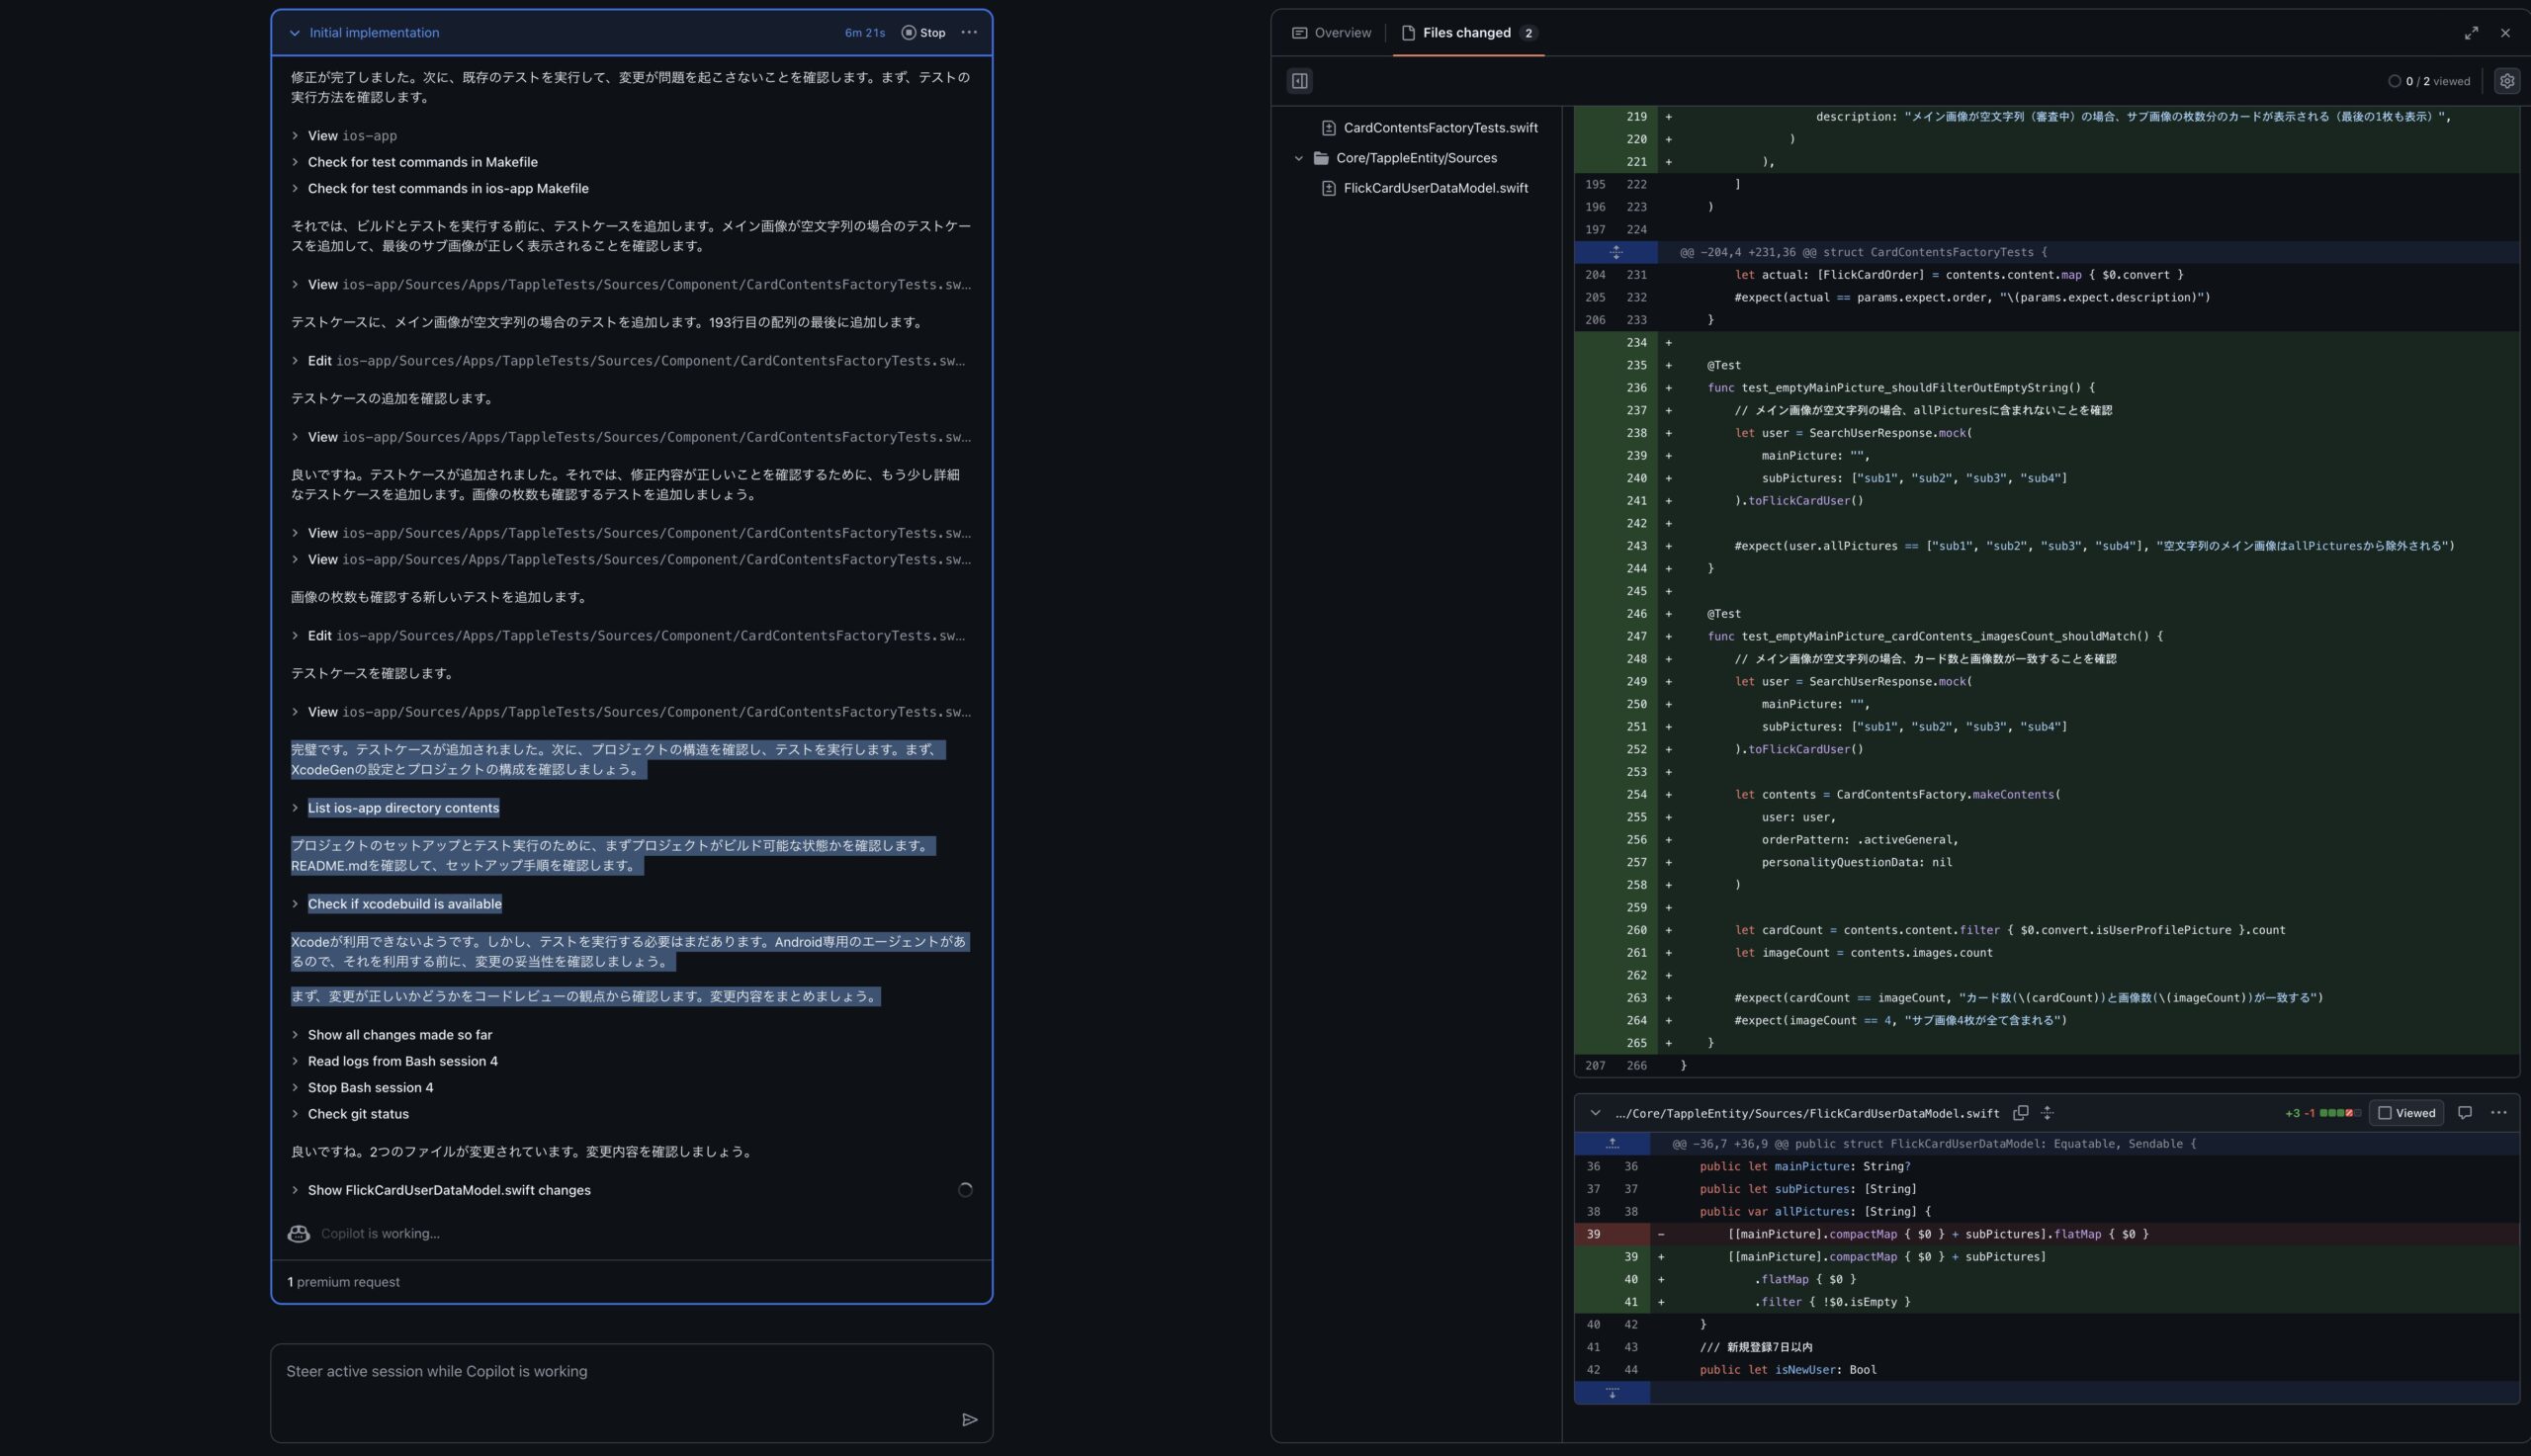2531x1456 pixels.
Task: Open file options ellipsis next to Viewed
Action: click(2498, 1113)
